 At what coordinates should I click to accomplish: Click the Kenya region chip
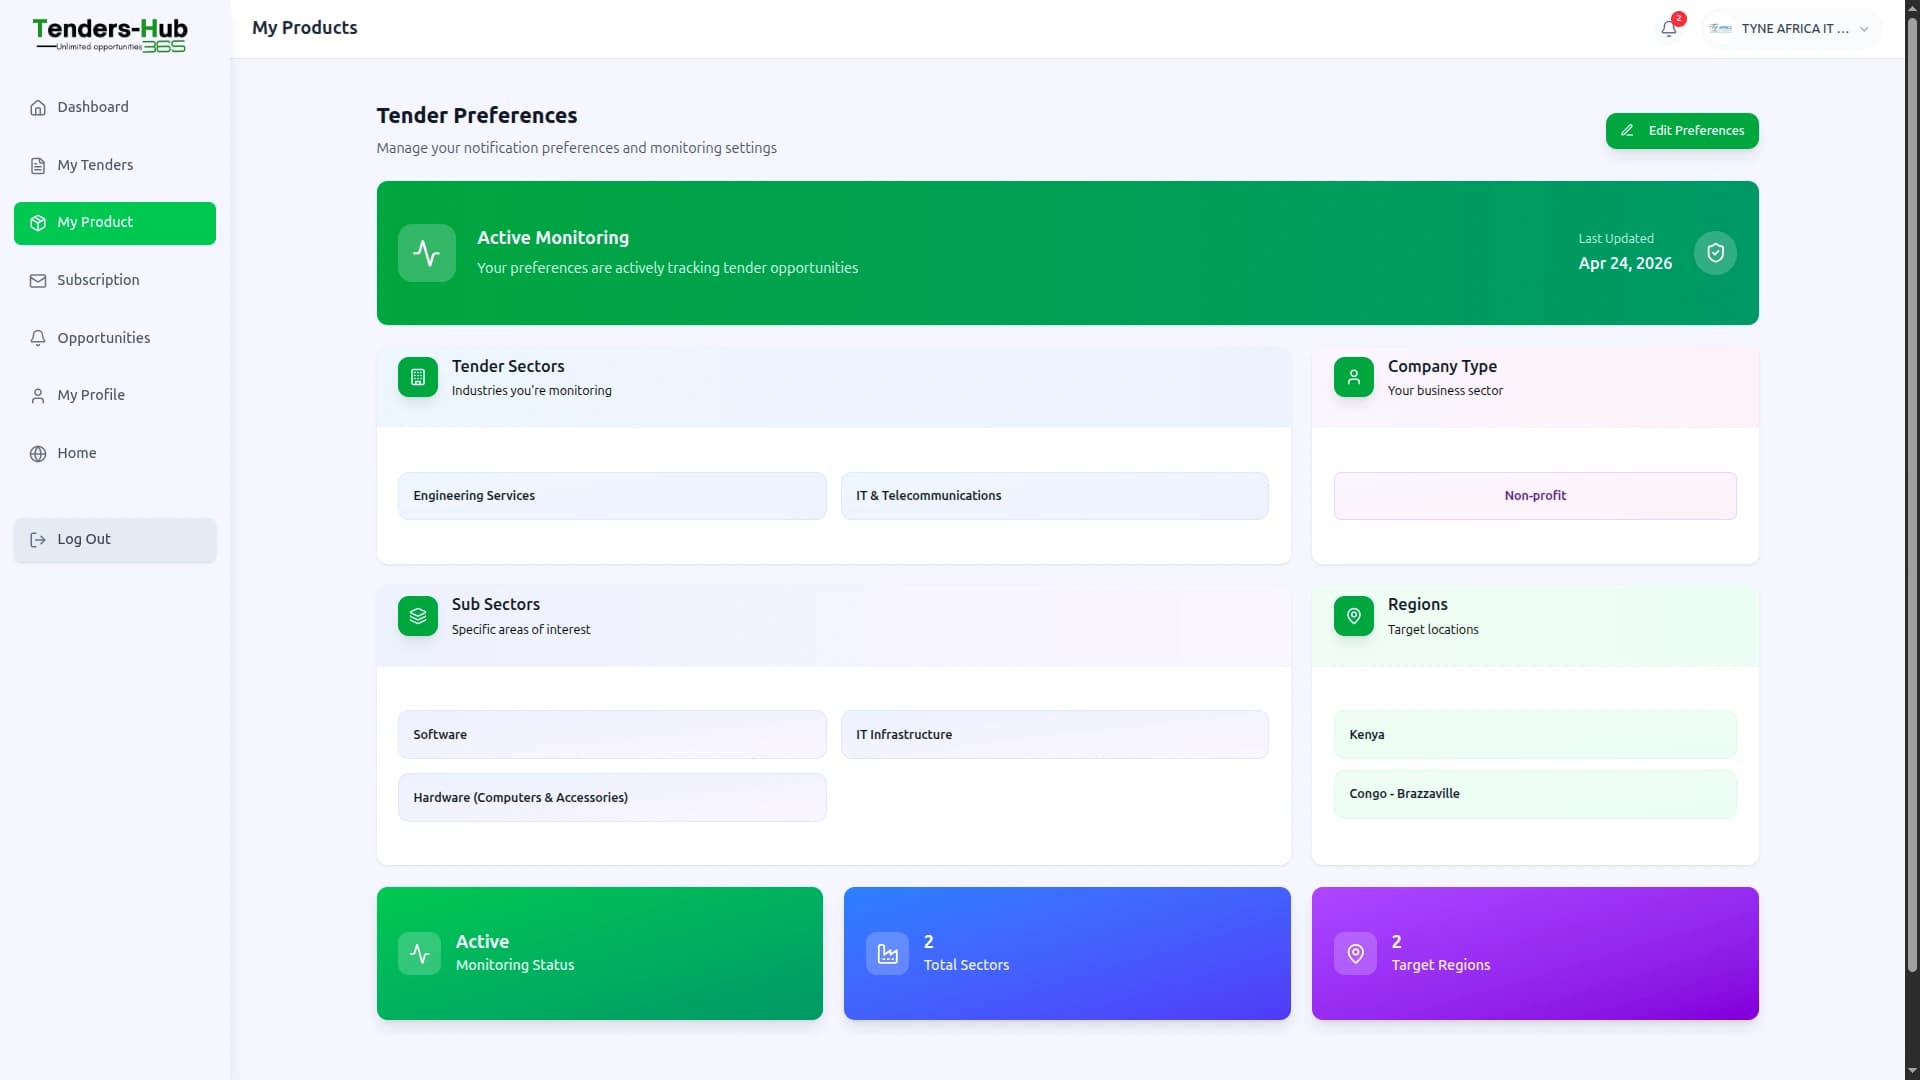tap(1535, 735)
